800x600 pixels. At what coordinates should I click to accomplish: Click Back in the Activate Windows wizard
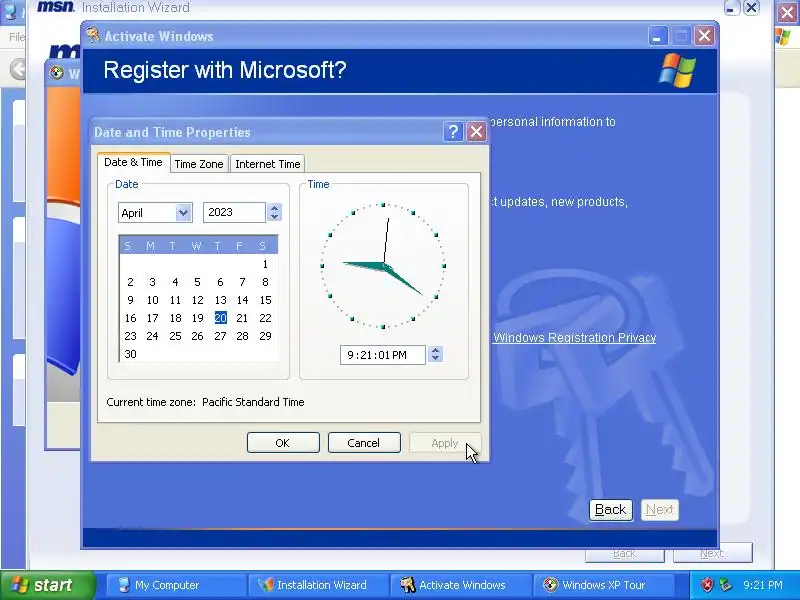(x=610, y=509)
